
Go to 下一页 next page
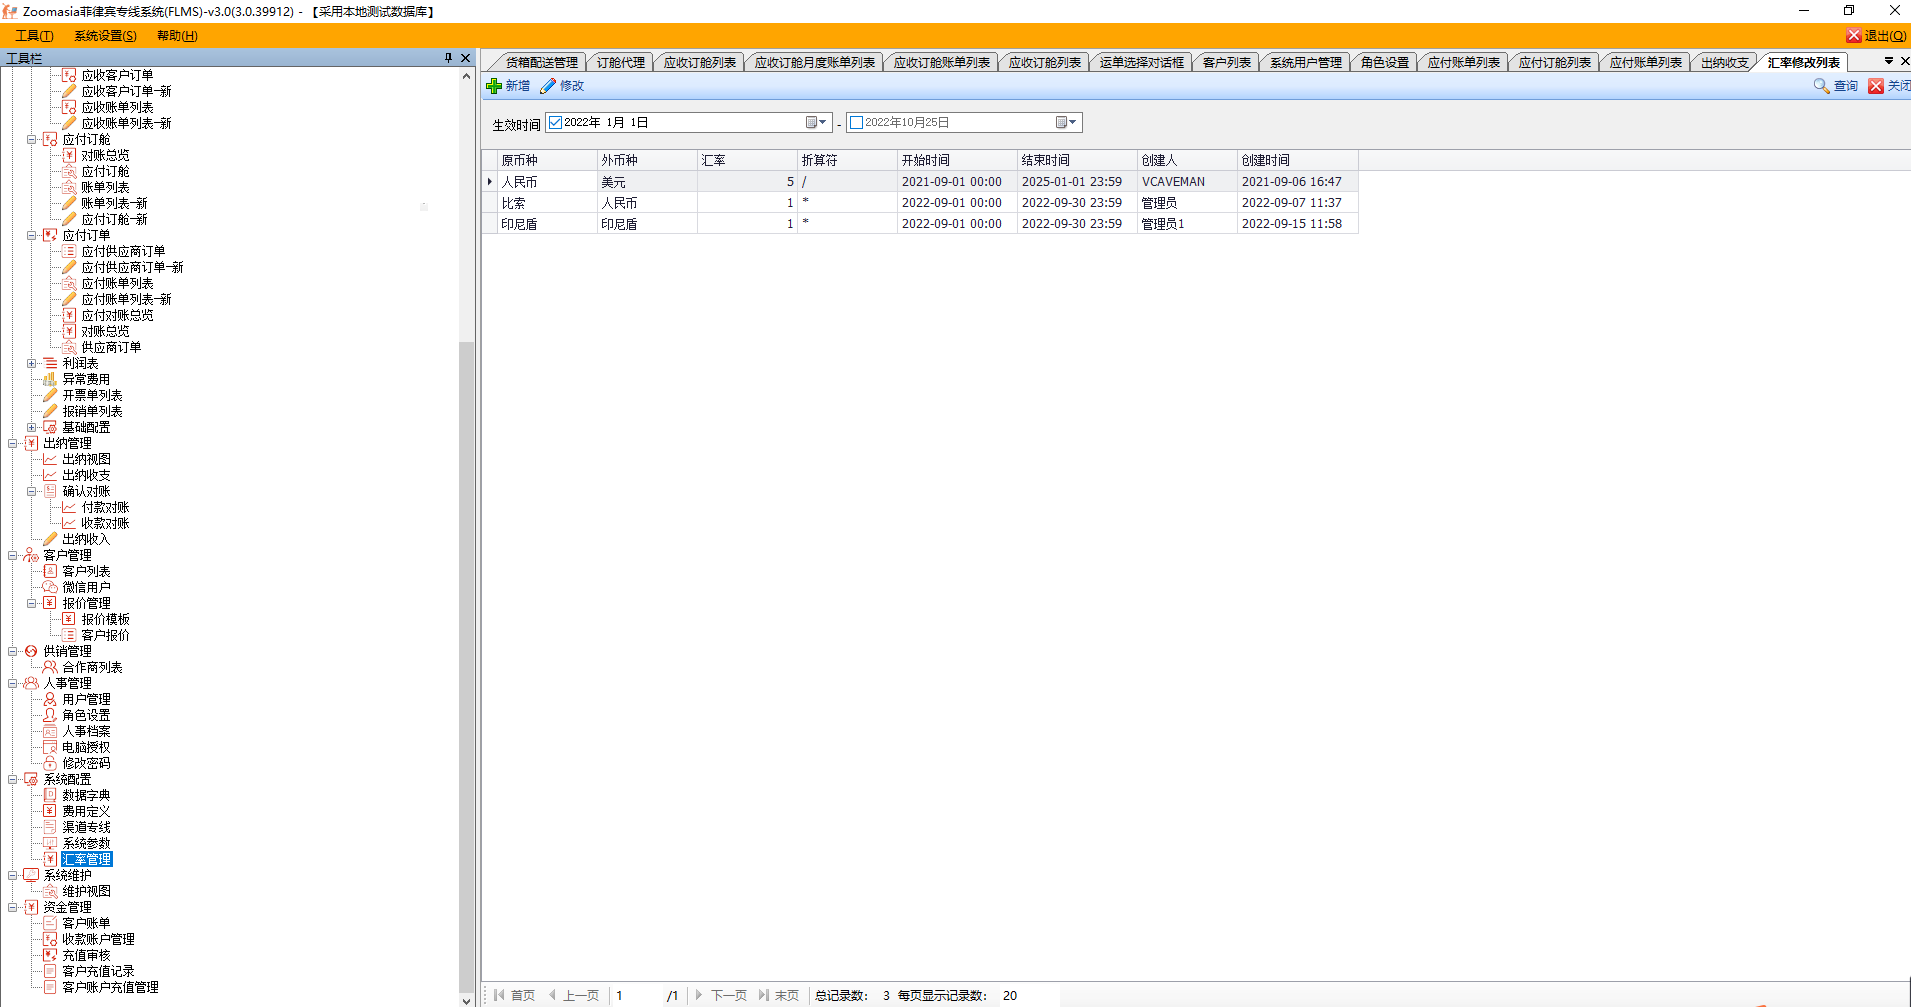(721, 995)
